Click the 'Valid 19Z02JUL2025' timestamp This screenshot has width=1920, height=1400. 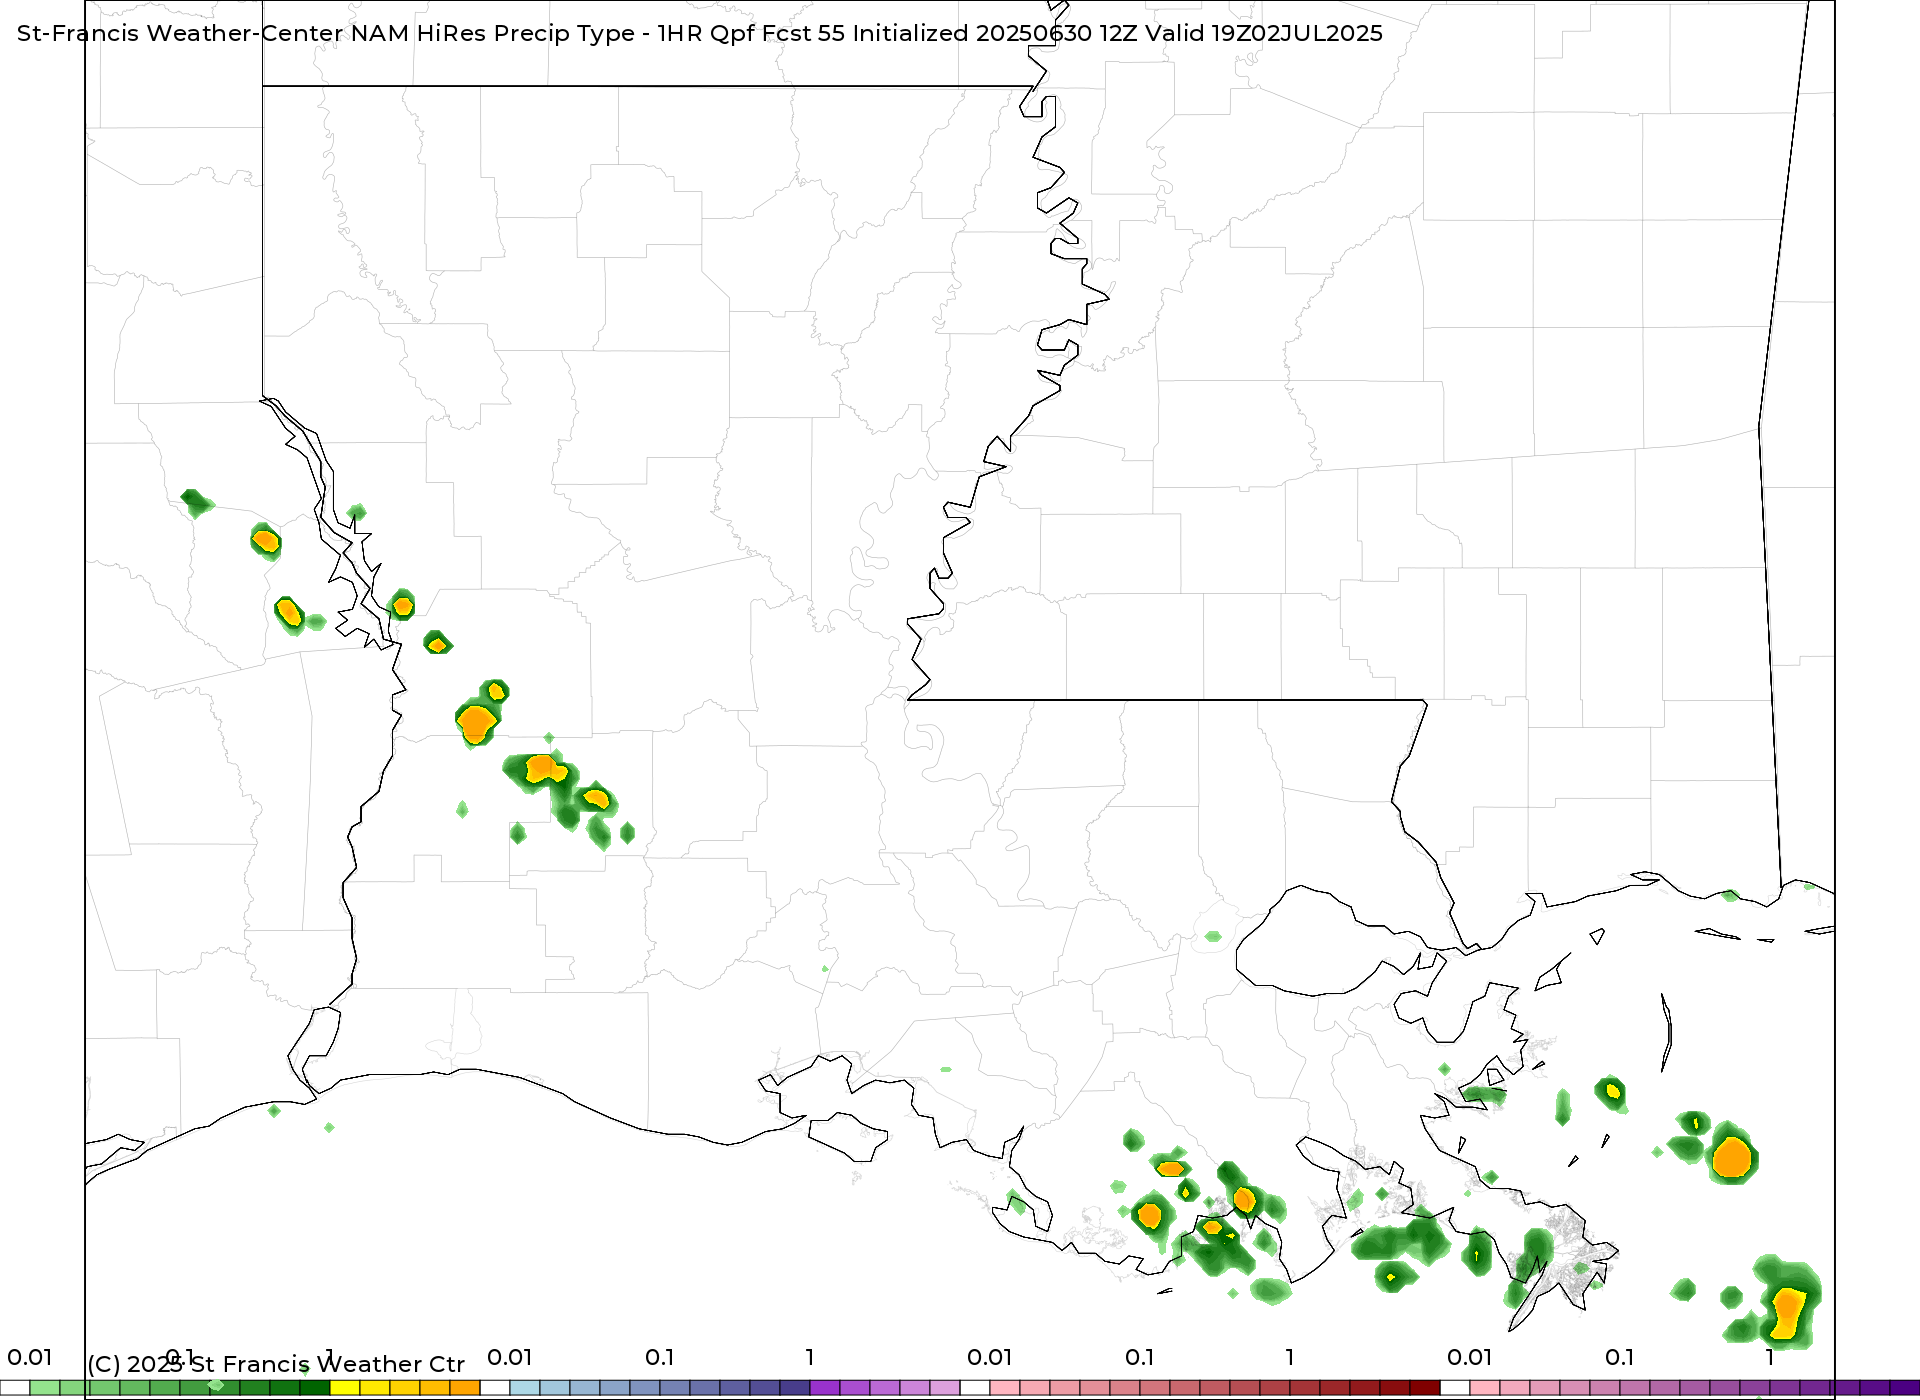tap(1264, 33)
